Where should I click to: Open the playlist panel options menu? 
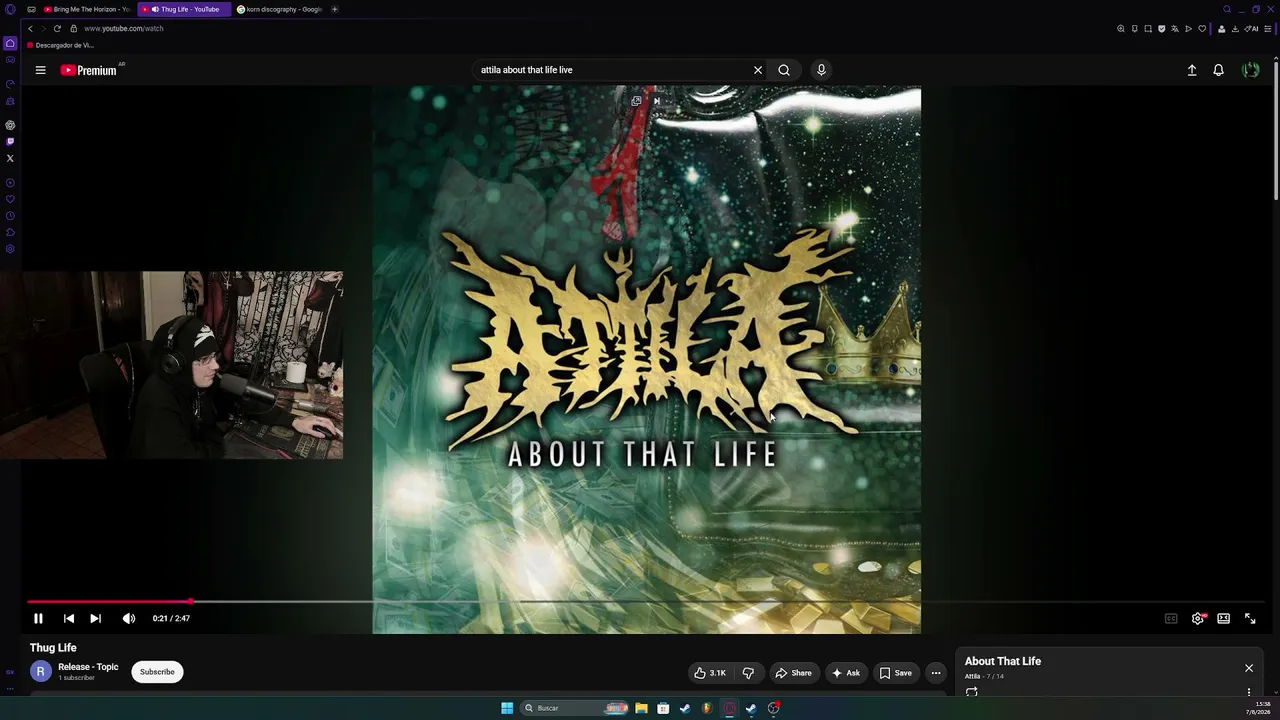1248,691
